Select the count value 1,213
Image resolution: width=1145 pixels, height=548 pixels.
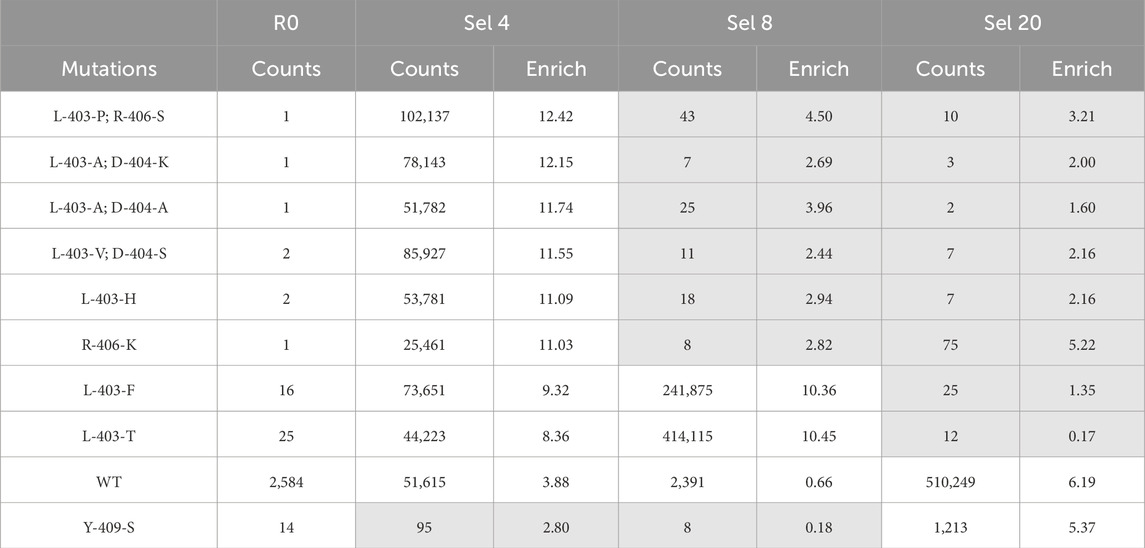tap(951, 526)
